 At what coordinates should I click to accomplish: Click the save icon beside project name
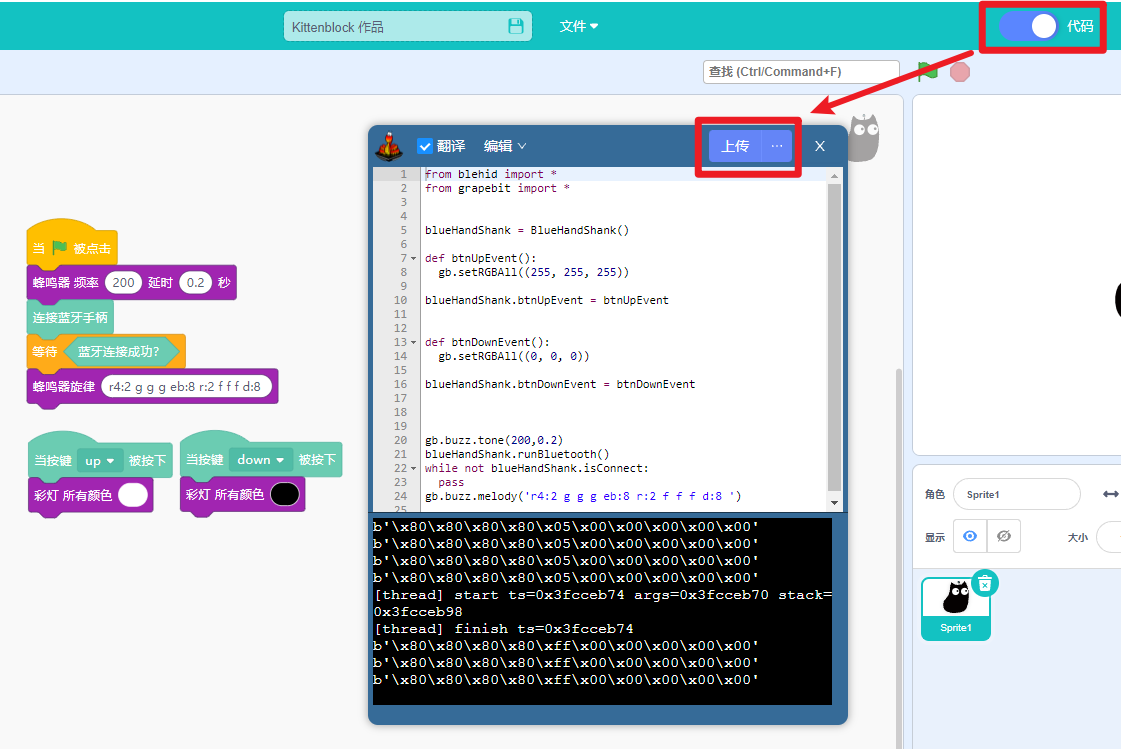[515, 26]
